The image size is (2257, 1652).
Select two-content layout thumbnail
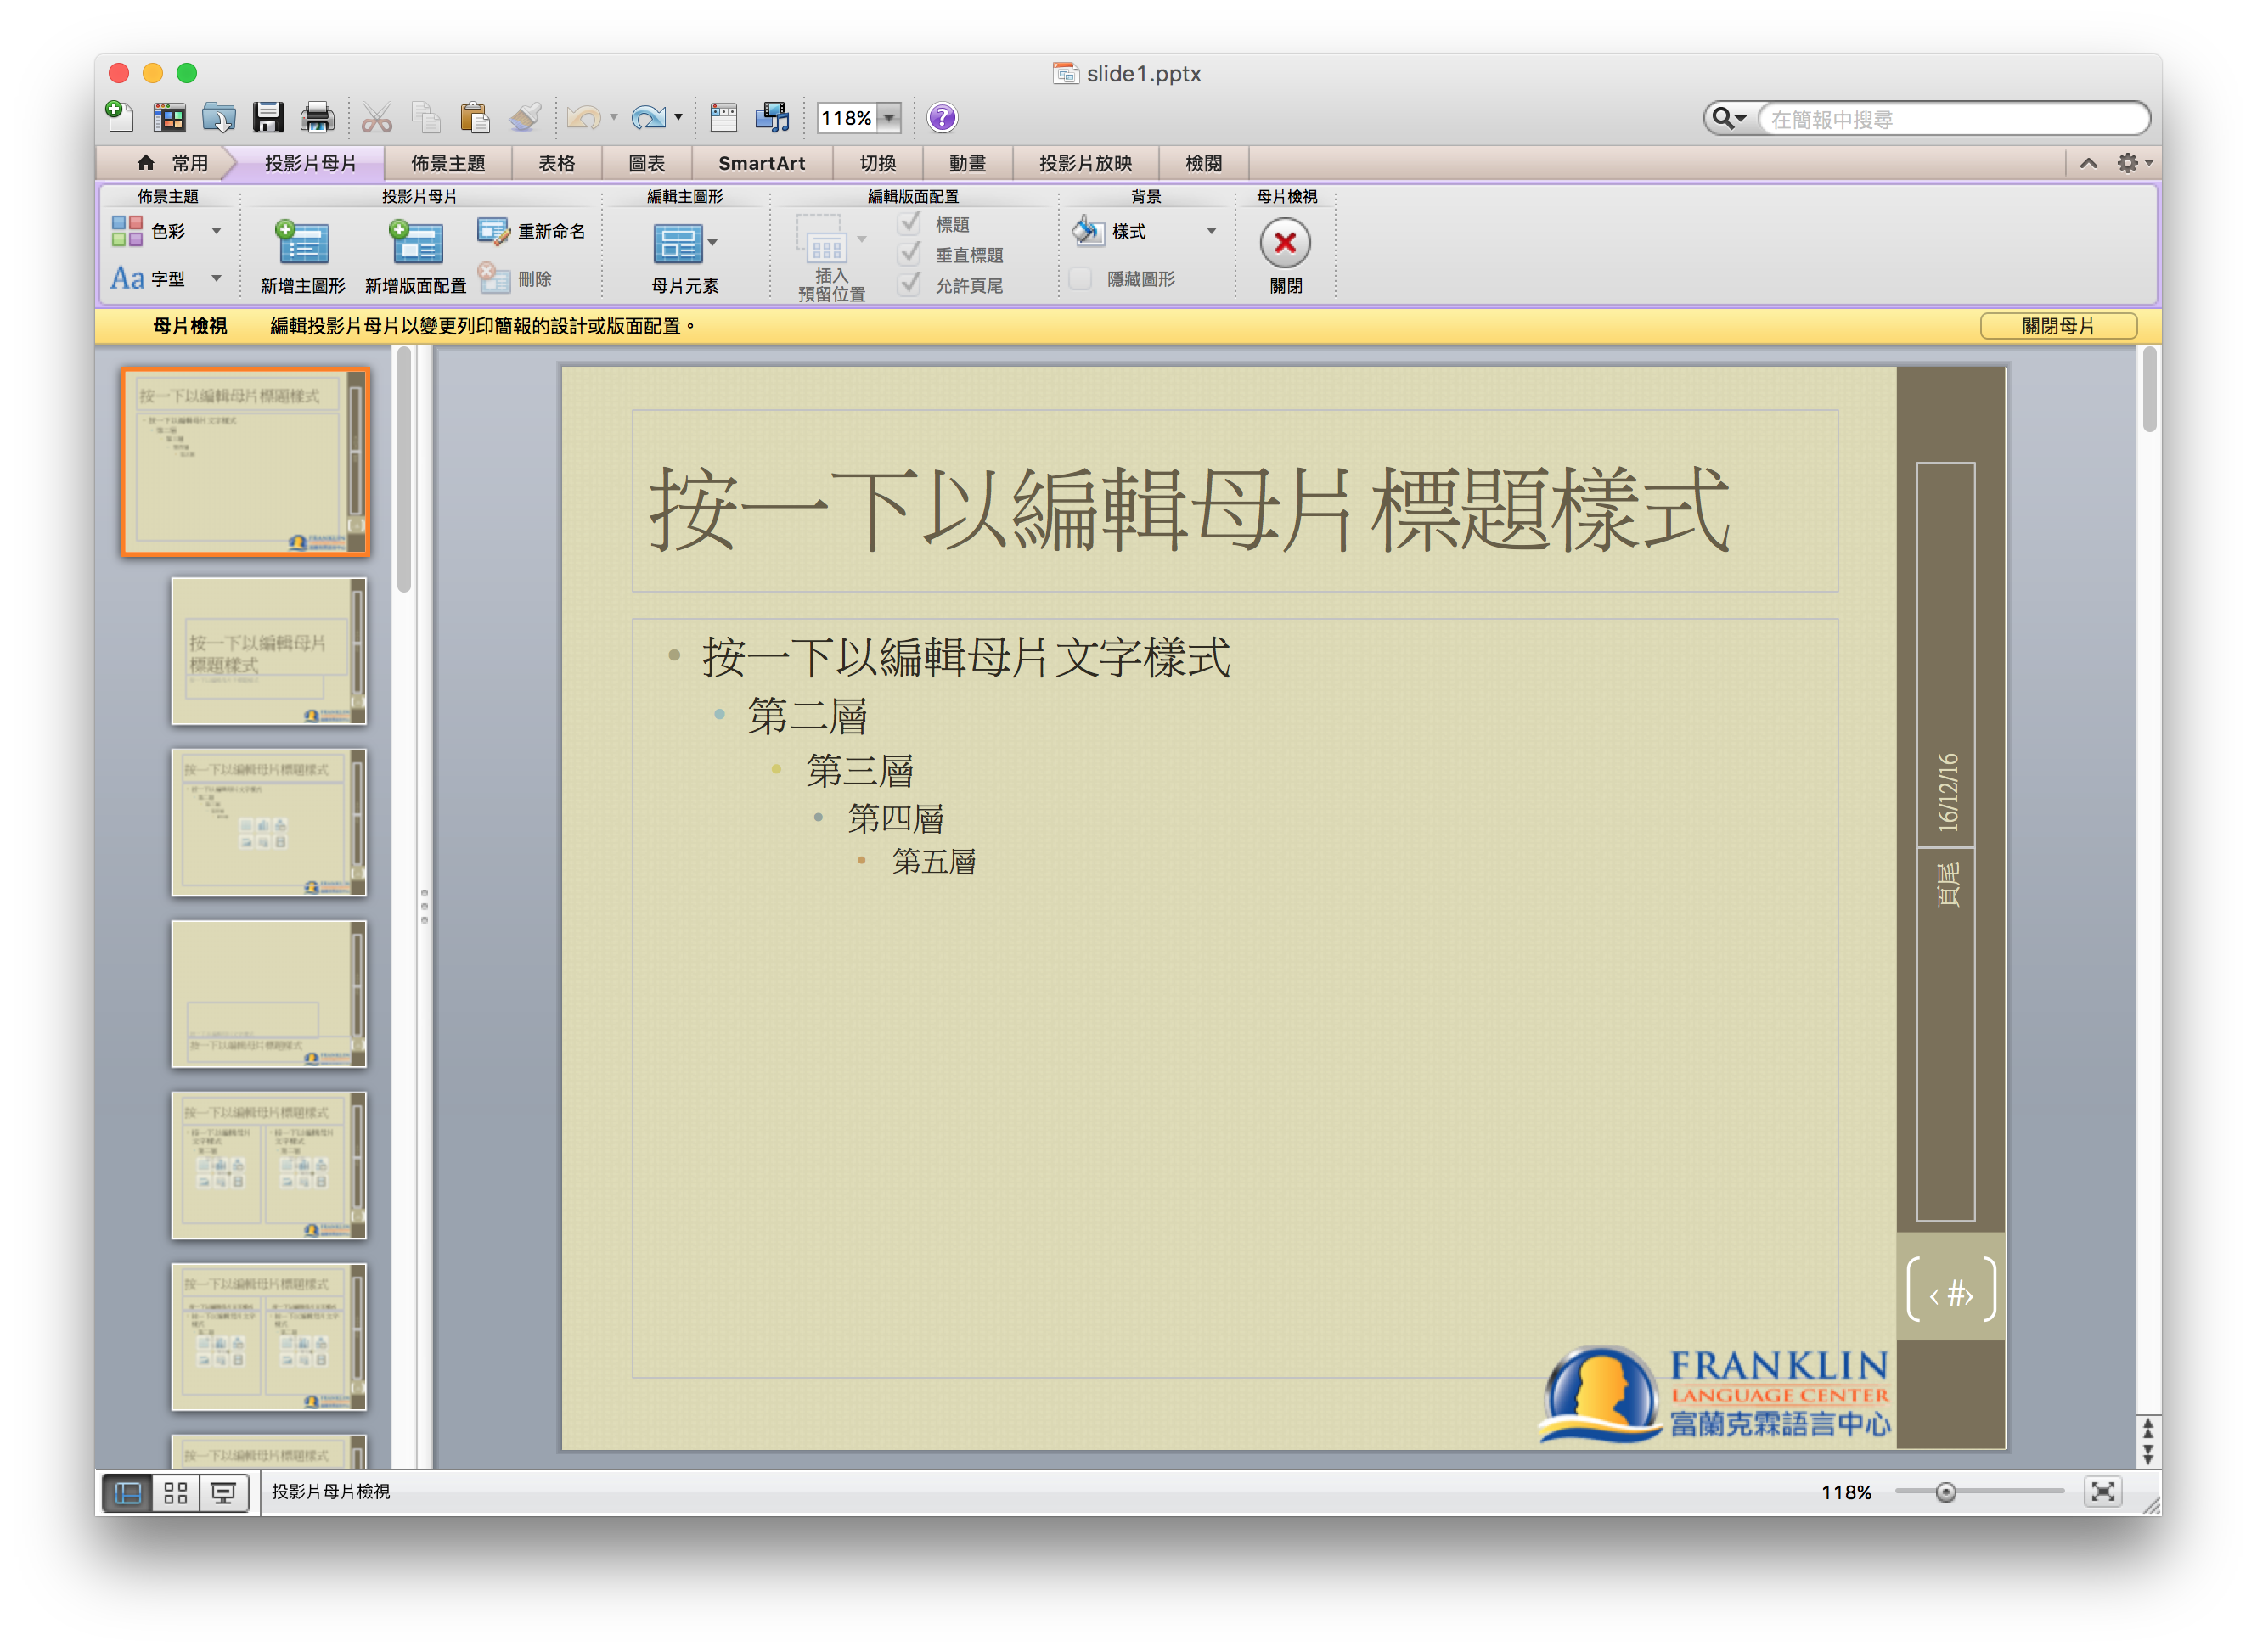click(269, 1166)
